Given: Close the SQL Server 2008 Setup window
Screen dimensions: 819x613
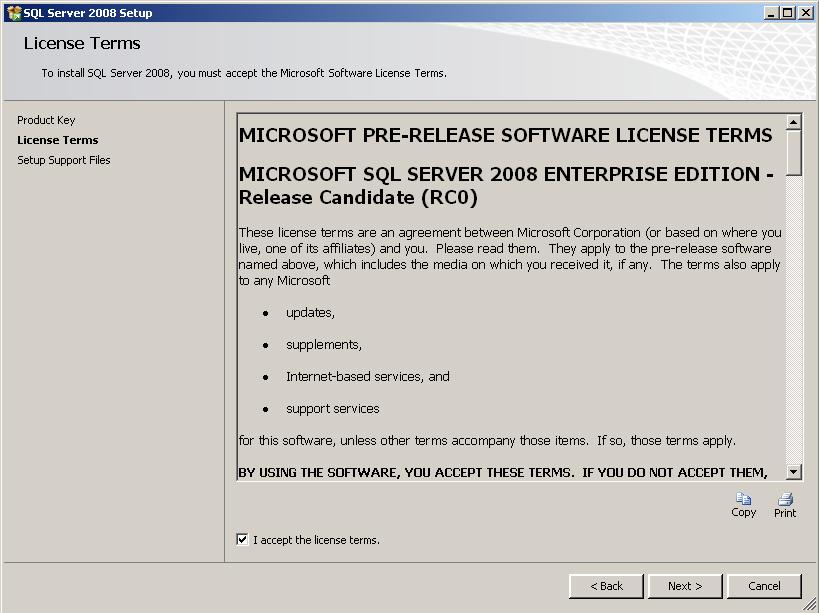Looking at the screenshot, I should [x=806, y=13].
